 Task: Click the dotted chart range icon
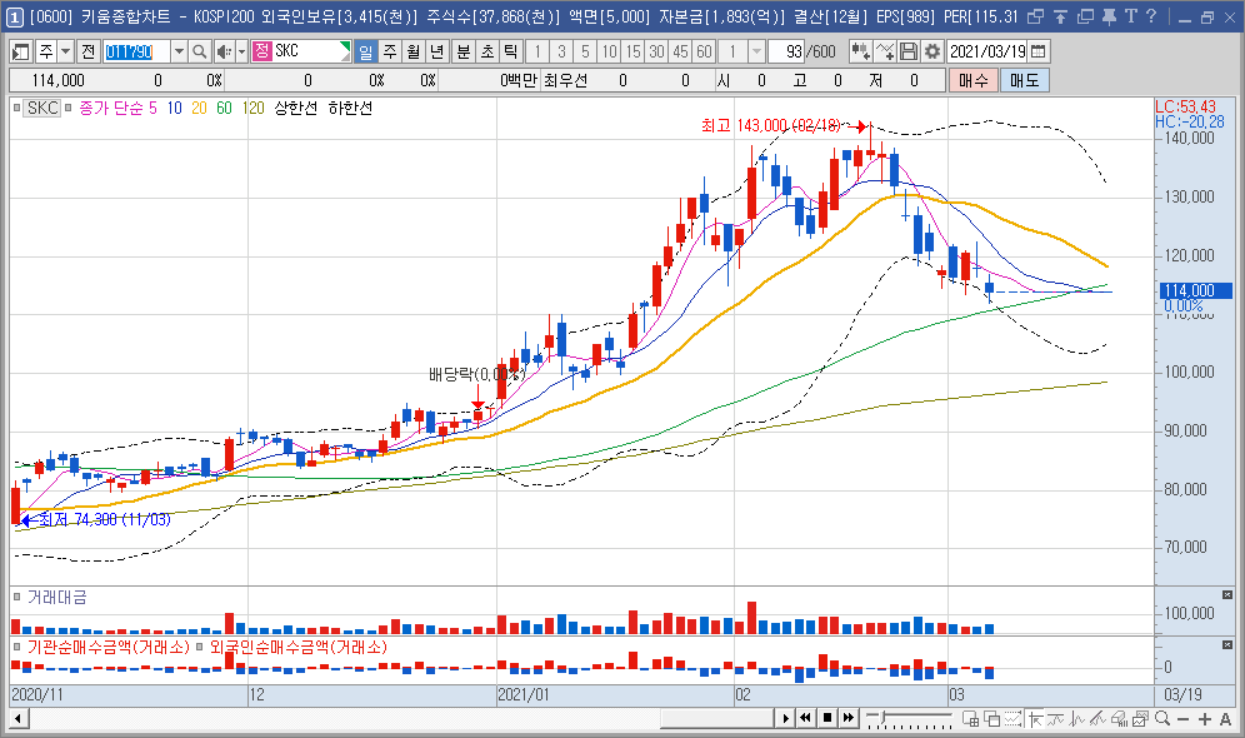coord(1013,718)
